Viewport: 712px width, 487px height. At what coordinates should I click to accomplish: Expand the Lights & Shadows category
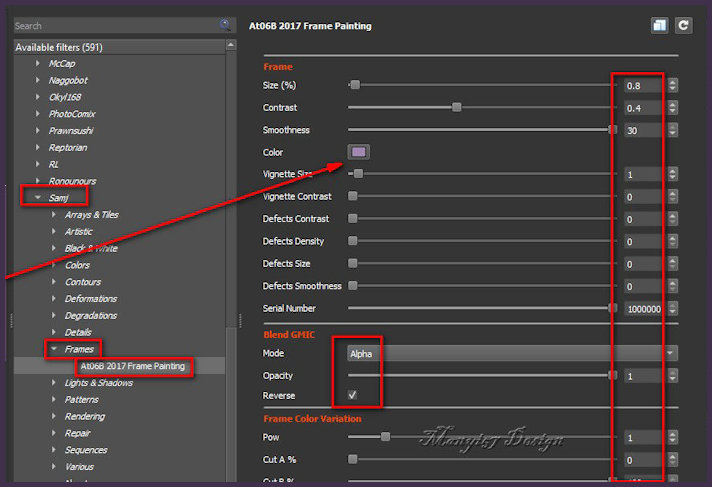tap(53, 383)
